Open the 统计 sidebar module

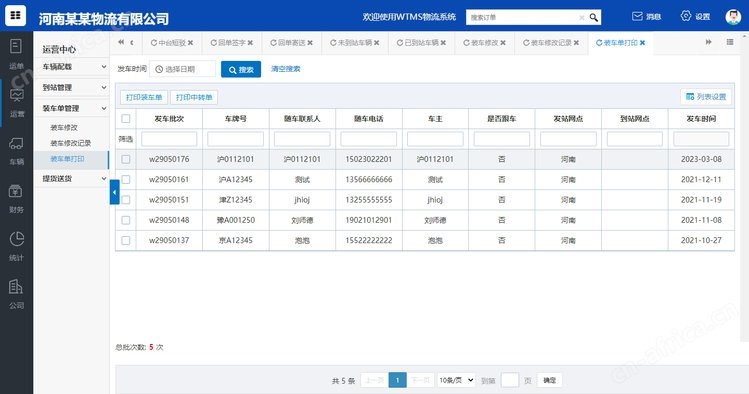[x=16, y=245]
